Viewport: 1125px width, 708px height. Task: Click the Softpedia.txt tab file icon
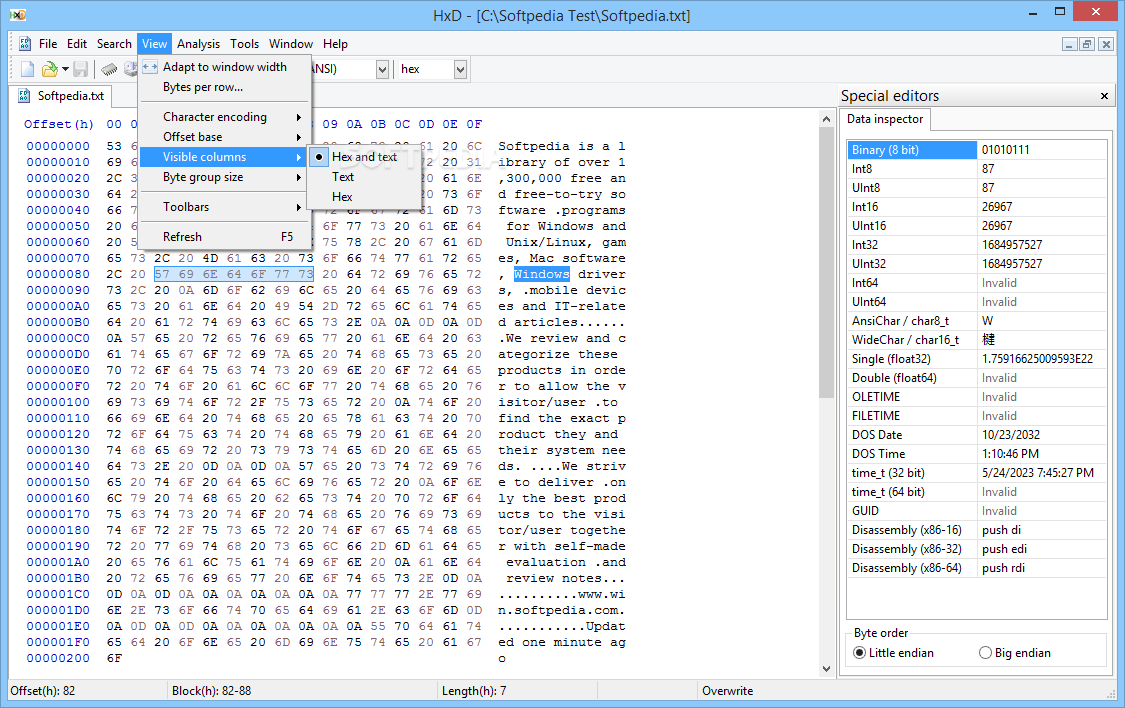click(x=24, y=95)
